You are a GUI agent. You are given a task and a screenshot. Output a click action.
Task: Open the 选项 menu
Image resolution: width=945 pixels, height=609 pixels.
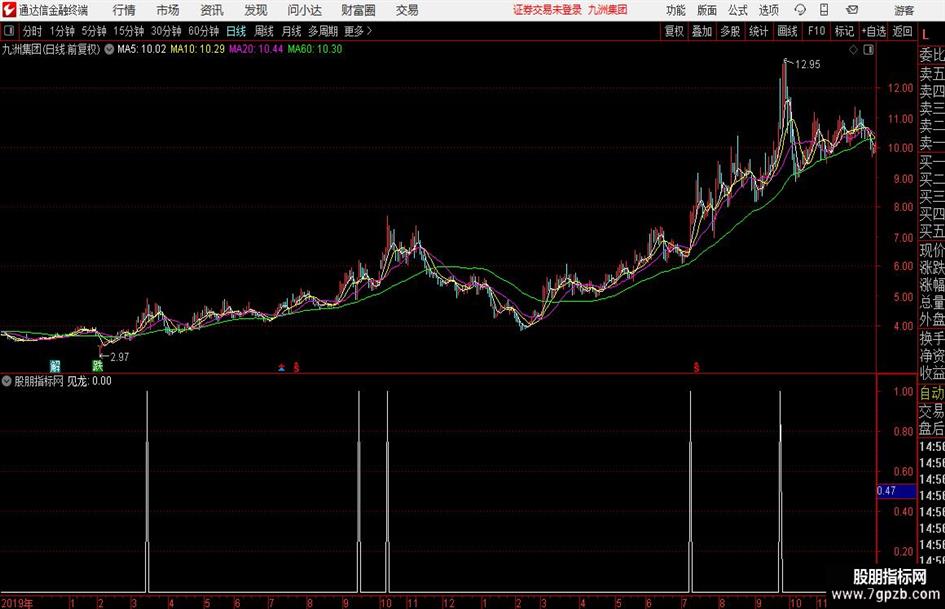[768, 10]
